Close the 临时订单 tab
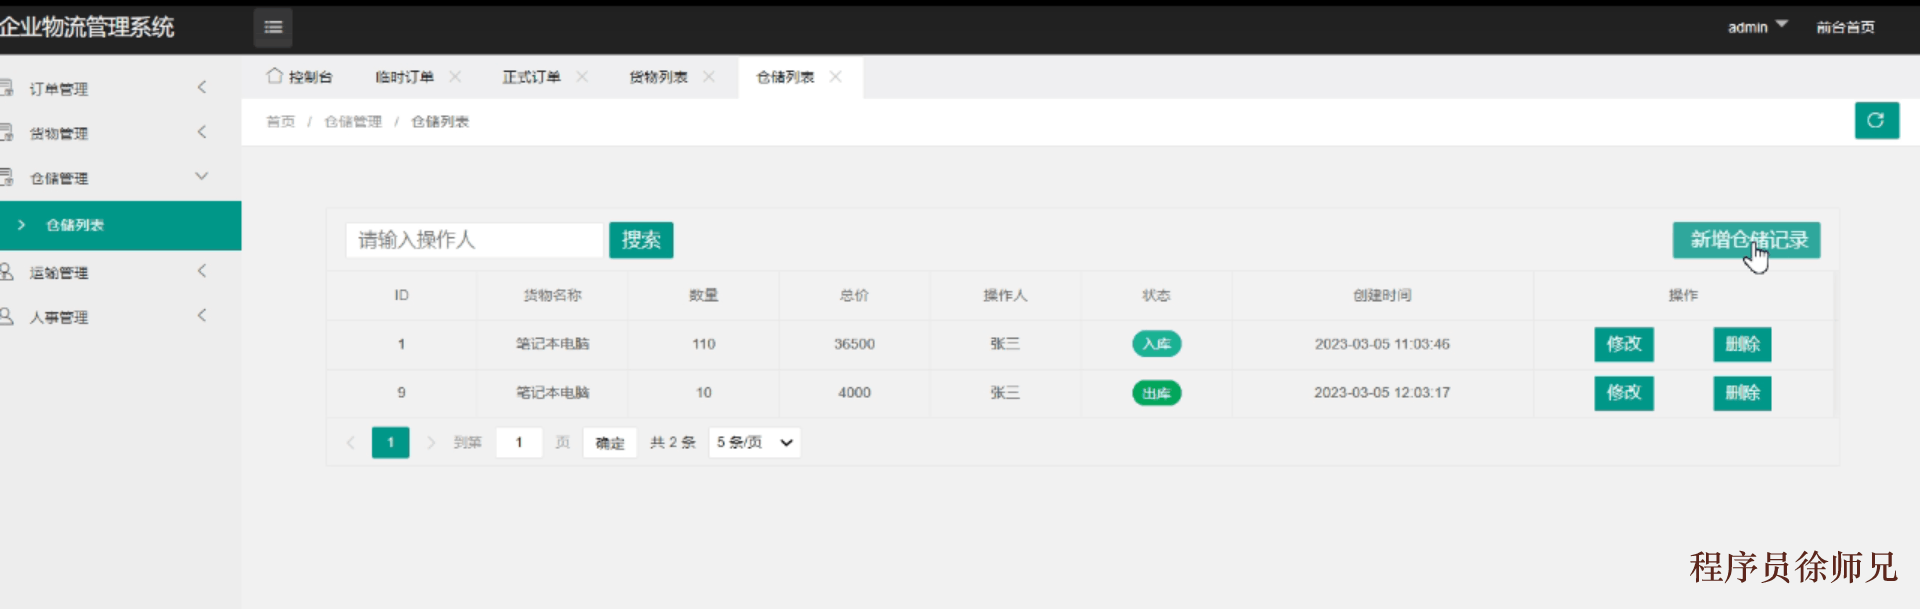This screenshot has width=1920, height=609. pos(455,76)
